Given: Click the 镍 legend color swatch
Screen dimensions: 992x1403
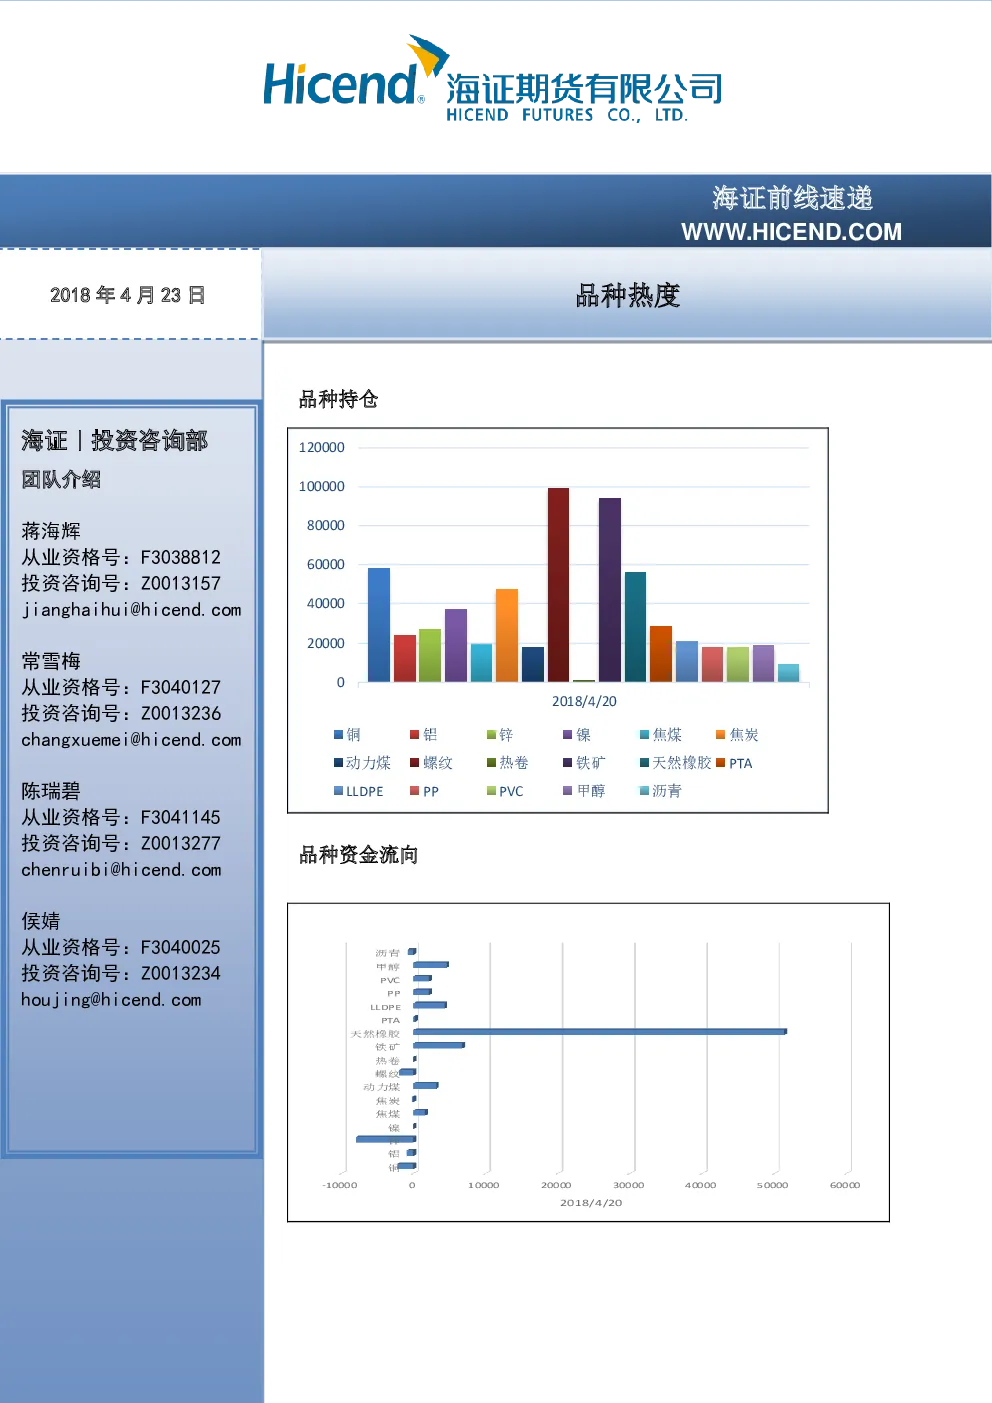Looking at the screenshot, I should tap(568, 735).
